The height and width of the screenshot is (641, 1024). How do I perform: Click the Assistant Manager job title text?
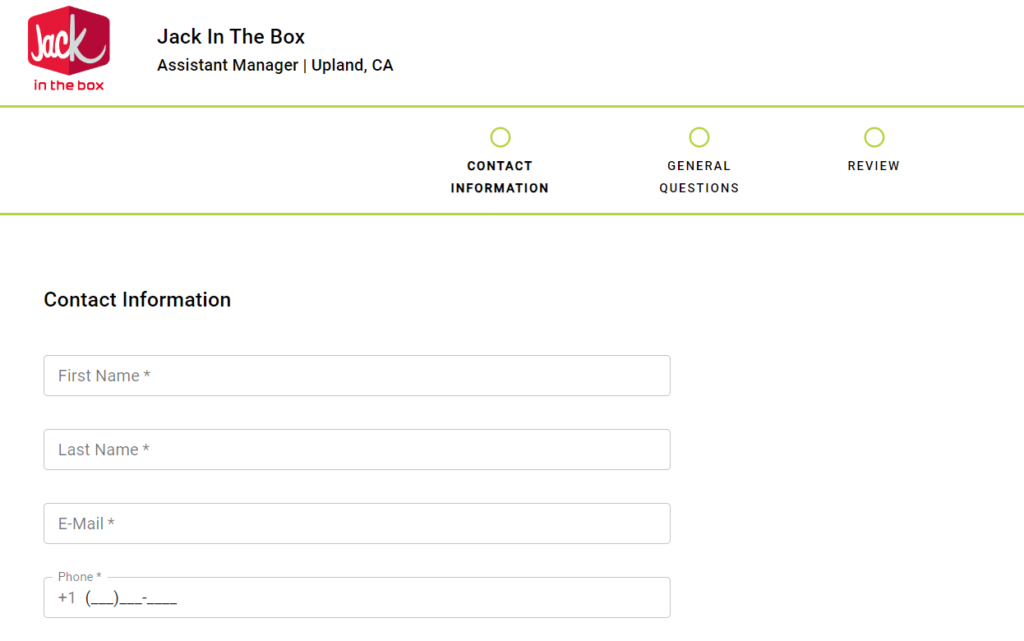[227, 65]
